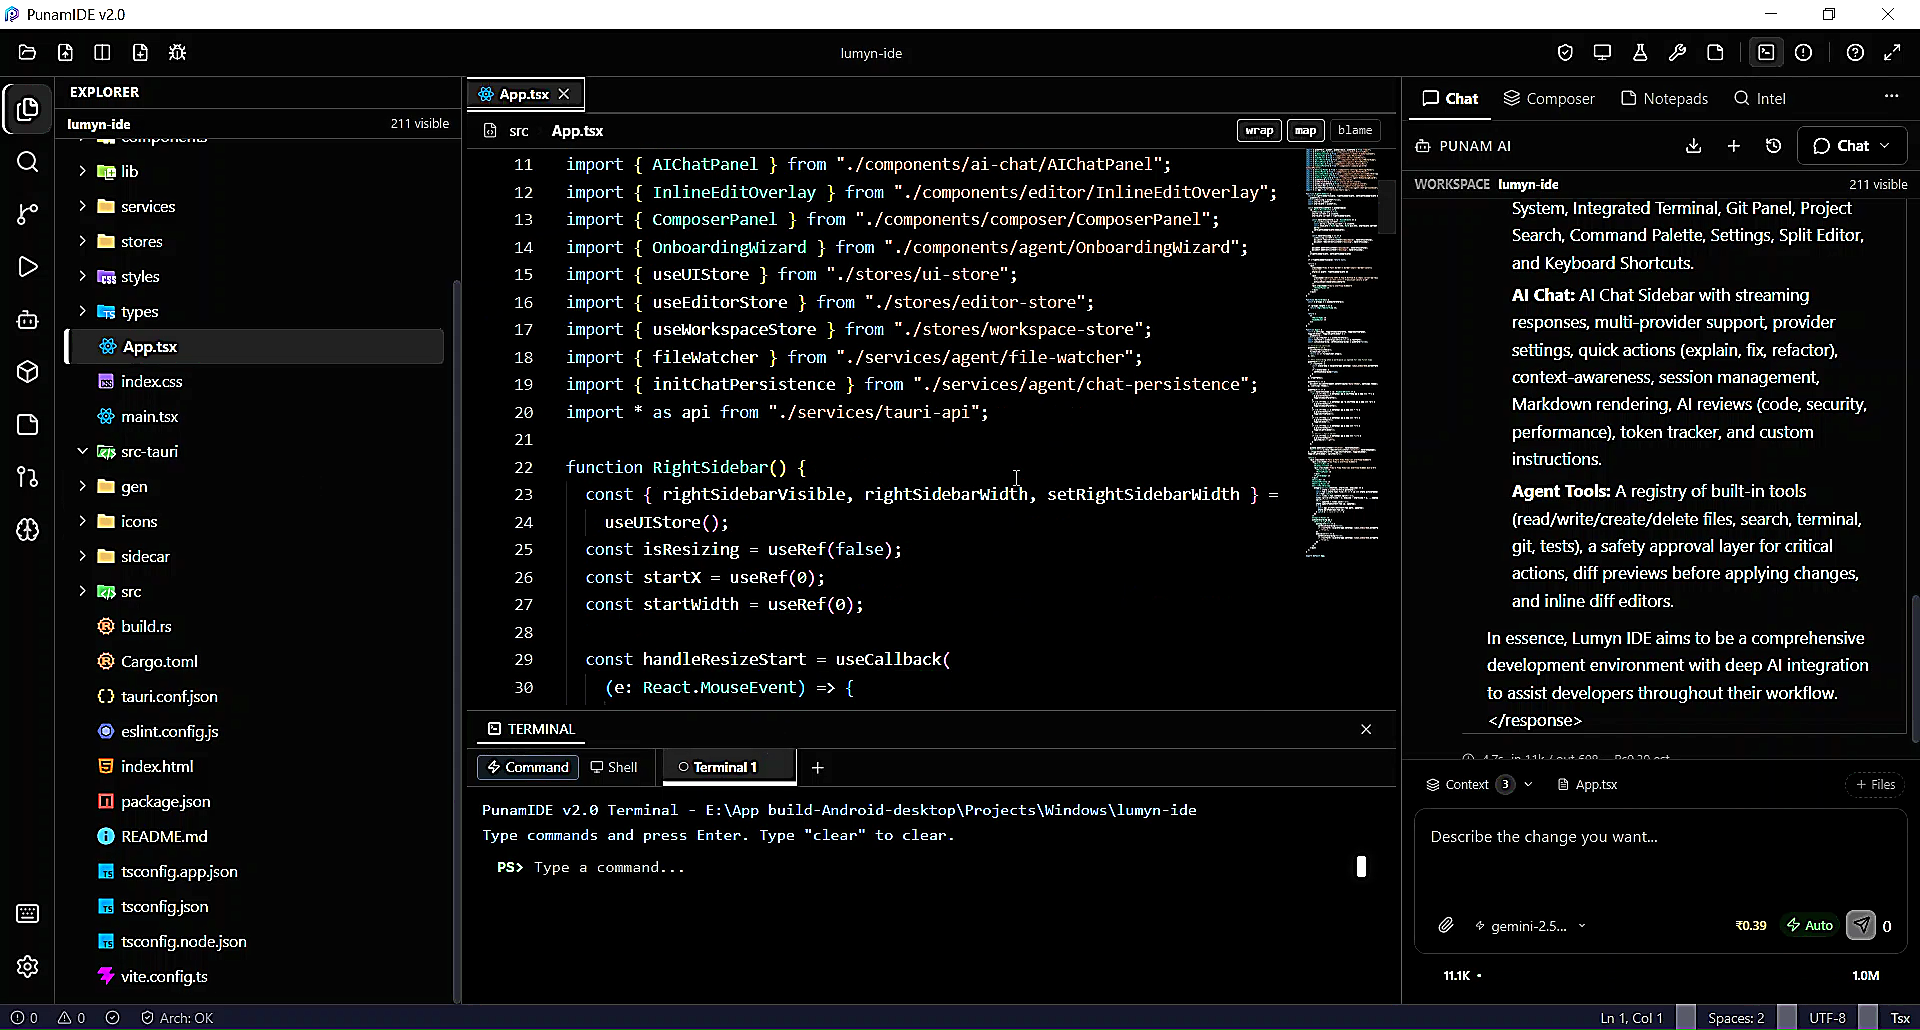Click the new file plus icon in toolbar
Screen dimensions: 1920x1030
140,53
